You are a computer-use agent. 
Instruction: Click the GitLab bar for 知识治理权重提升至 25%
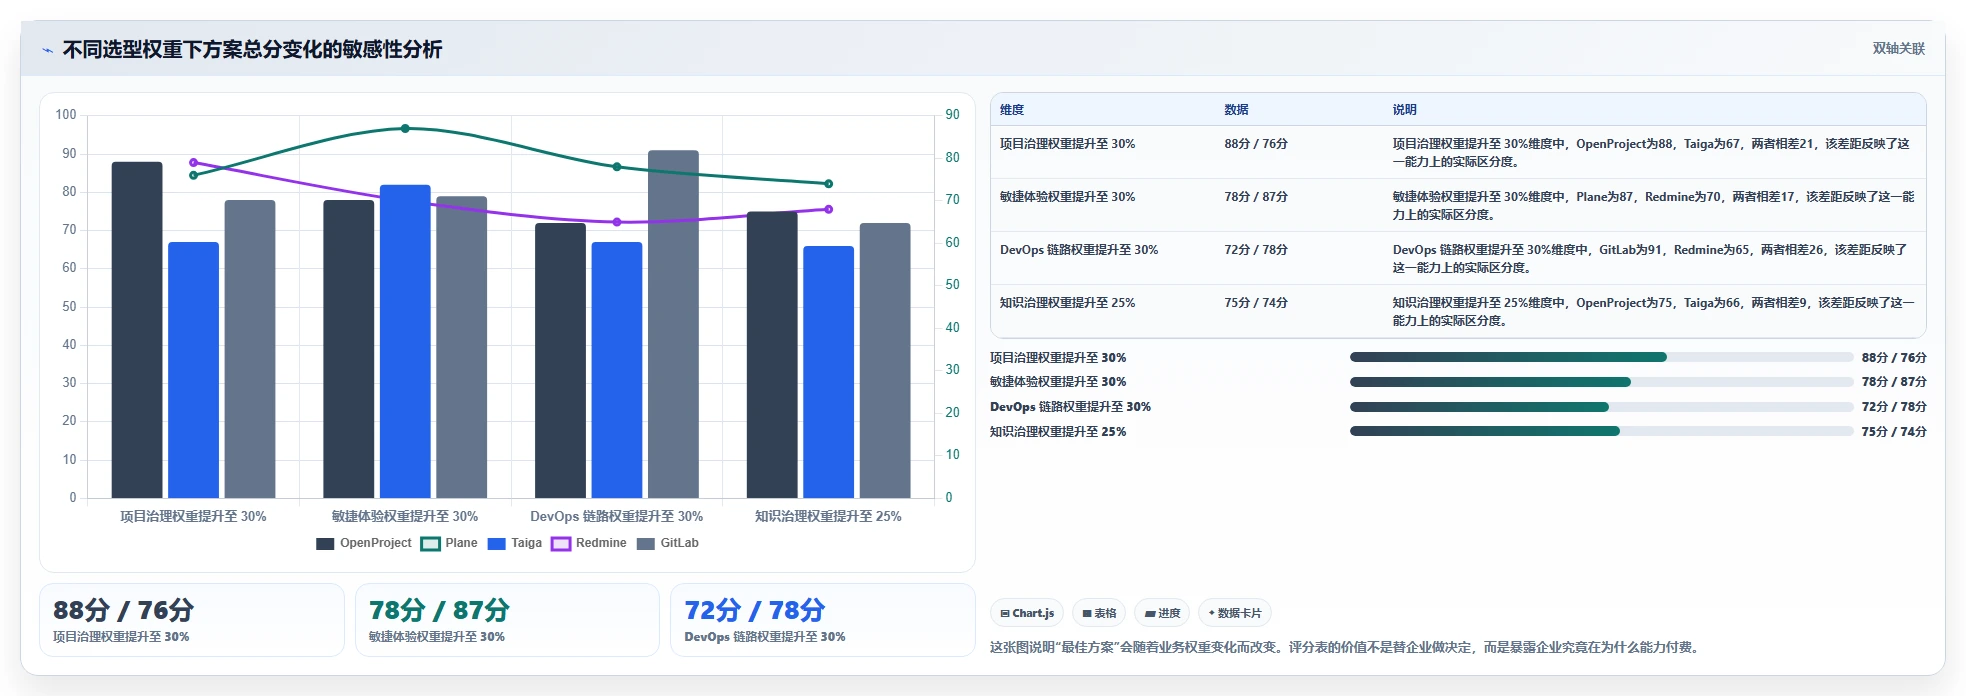point(885,360)
